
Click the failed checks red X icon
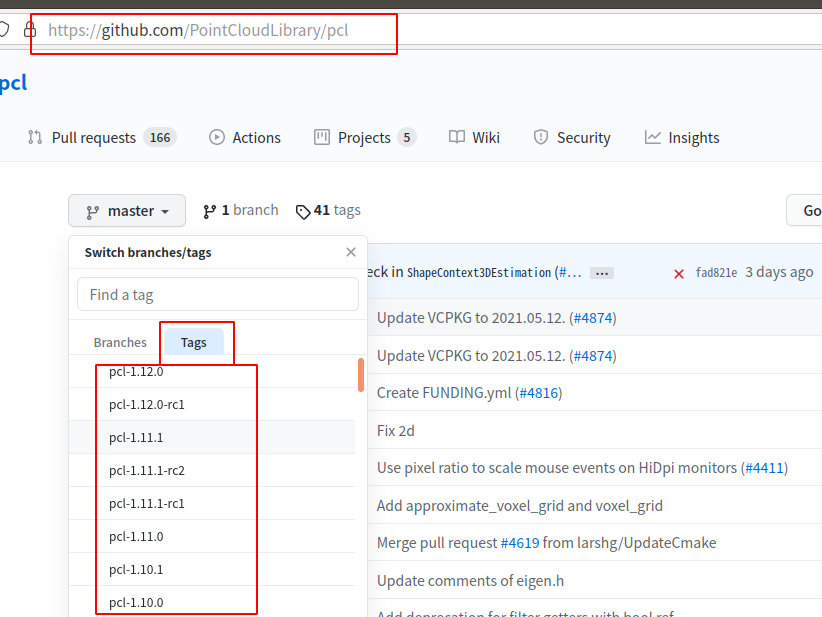click(x=679, y=274)
